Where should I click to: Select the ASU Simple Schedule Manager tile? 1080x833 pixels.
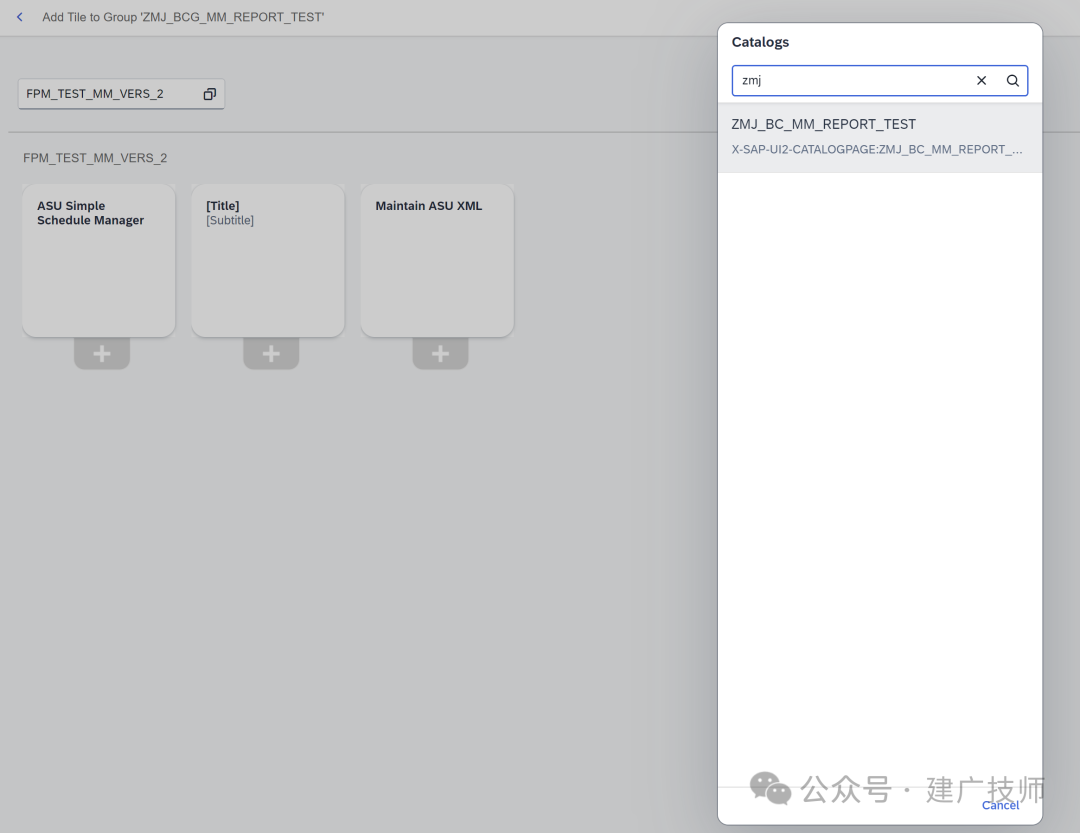98,260
